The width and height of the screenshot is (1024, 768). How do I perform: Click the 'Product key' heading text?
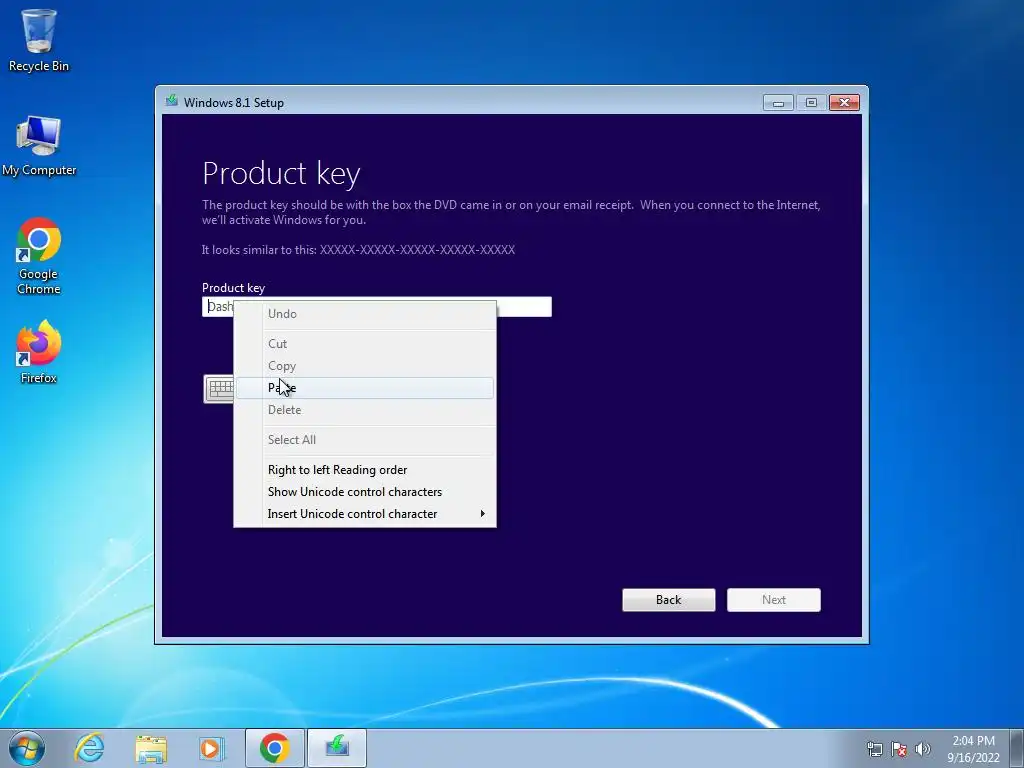coord(281,174)
